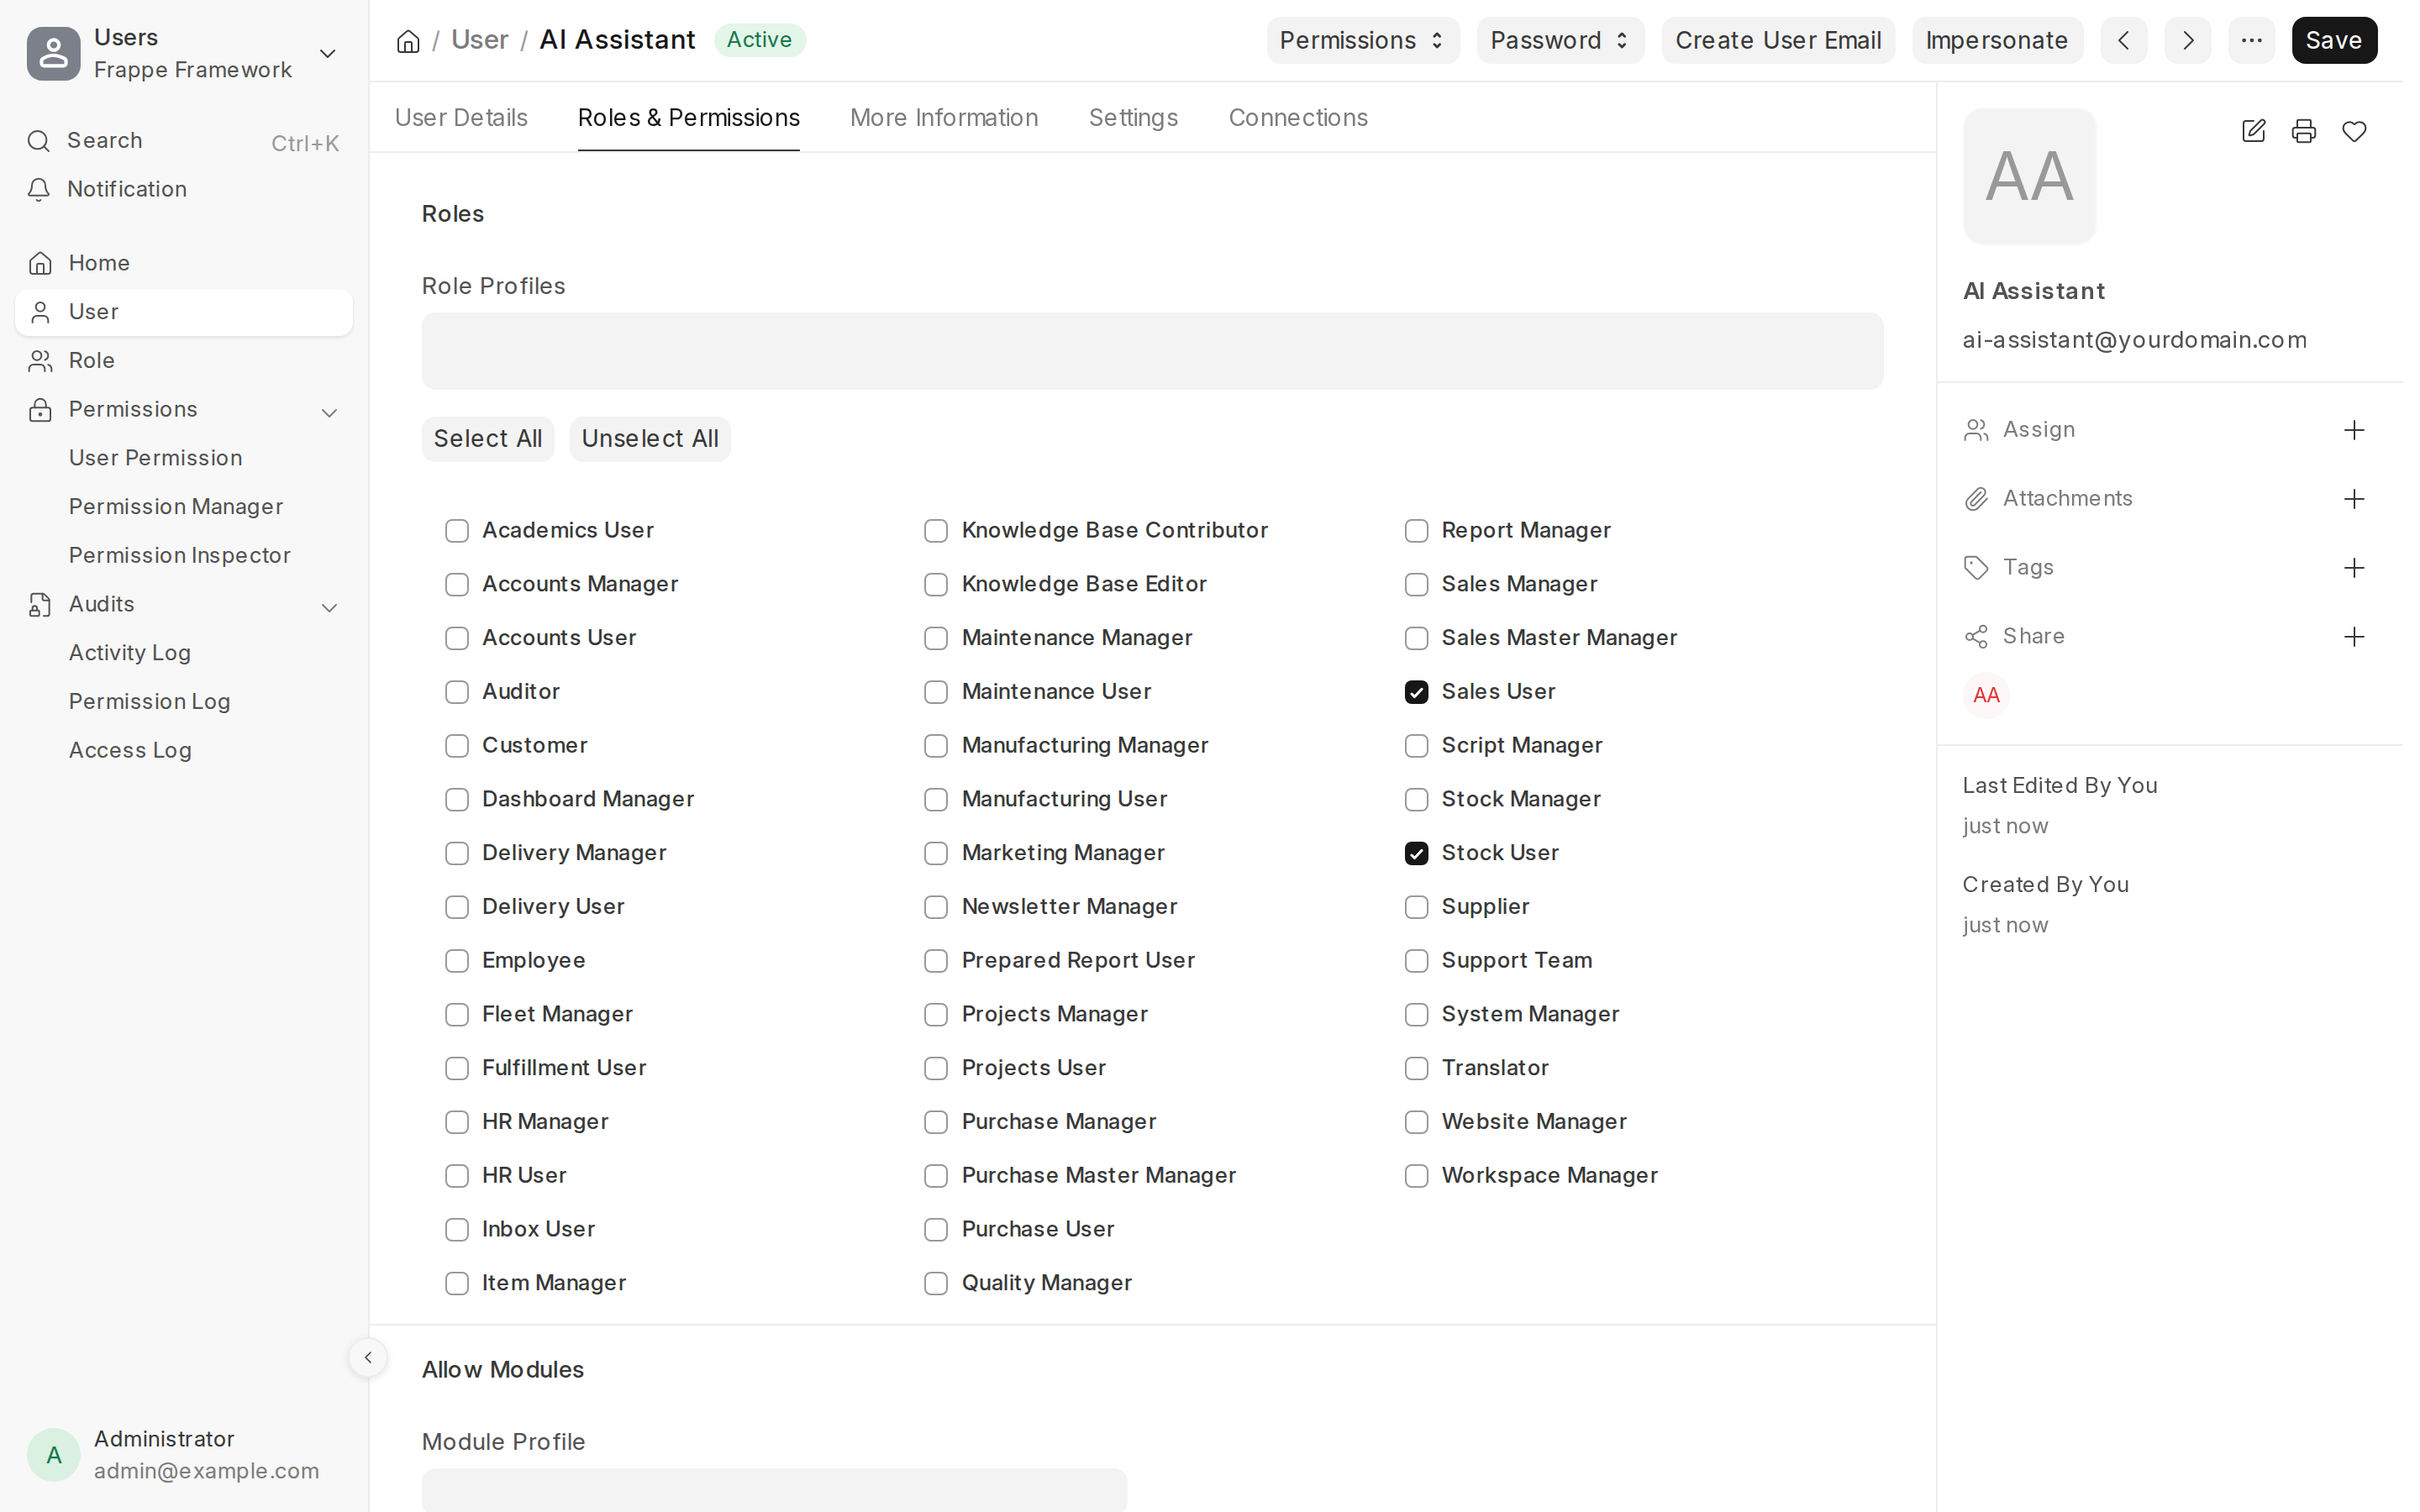Switch to the Settings tab
Screen dimensions: 2420x1512
click(1133, 118)
